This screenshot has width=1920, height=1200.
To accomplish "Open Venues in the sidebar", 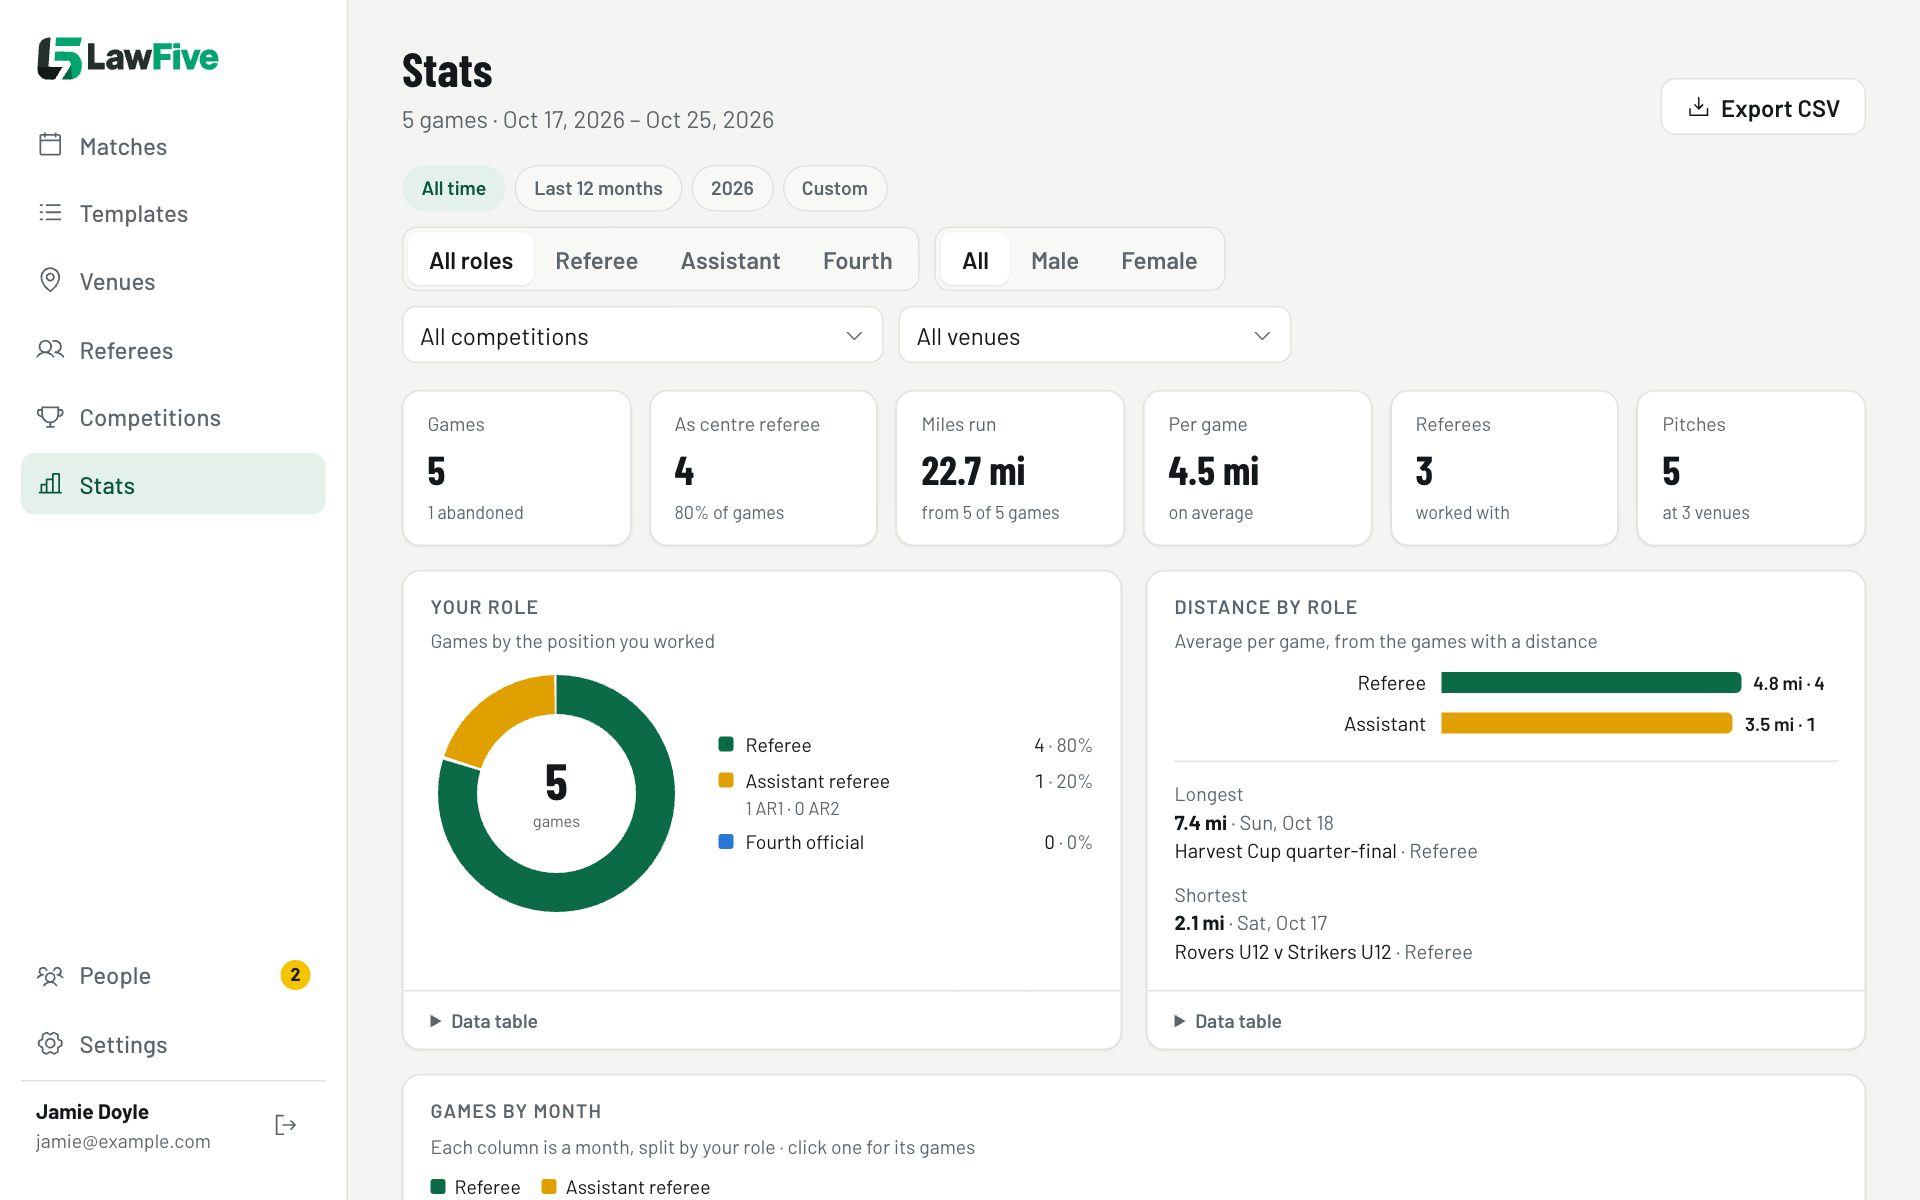I will 173,281.
